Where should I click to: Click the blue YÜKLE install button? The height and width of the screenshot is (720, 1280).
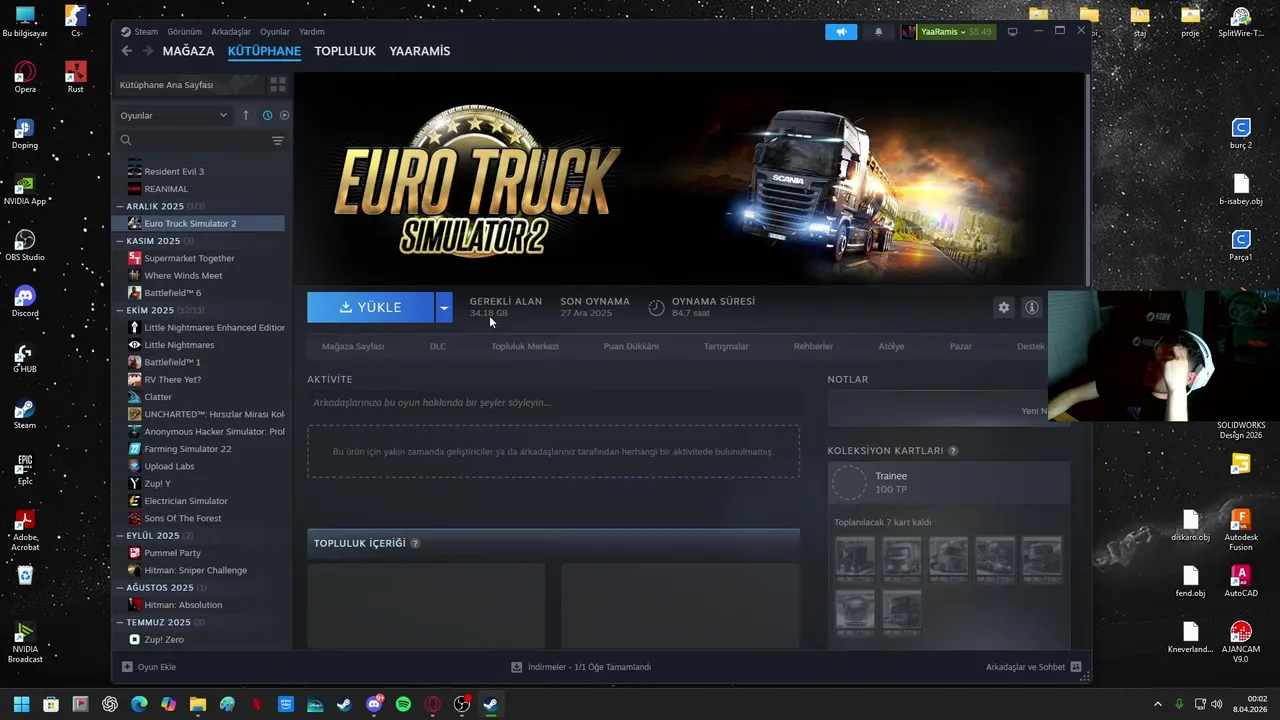click(x=370, y=308)
